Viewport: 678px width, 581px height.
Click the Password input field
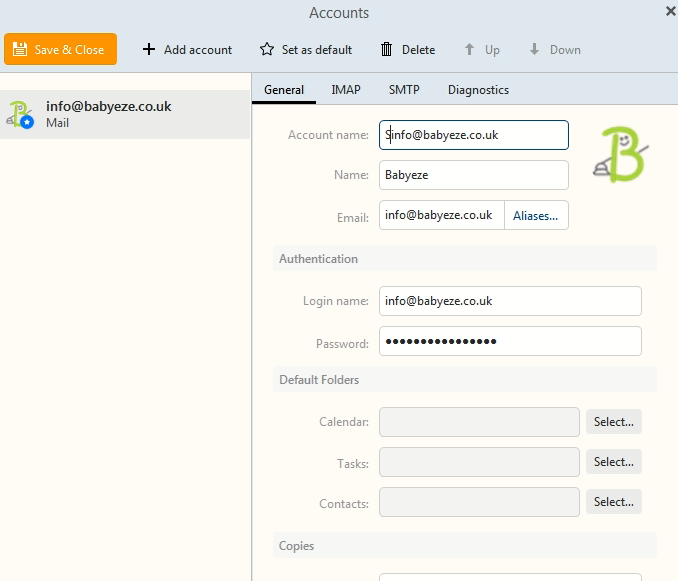click(x=510, y=341)
